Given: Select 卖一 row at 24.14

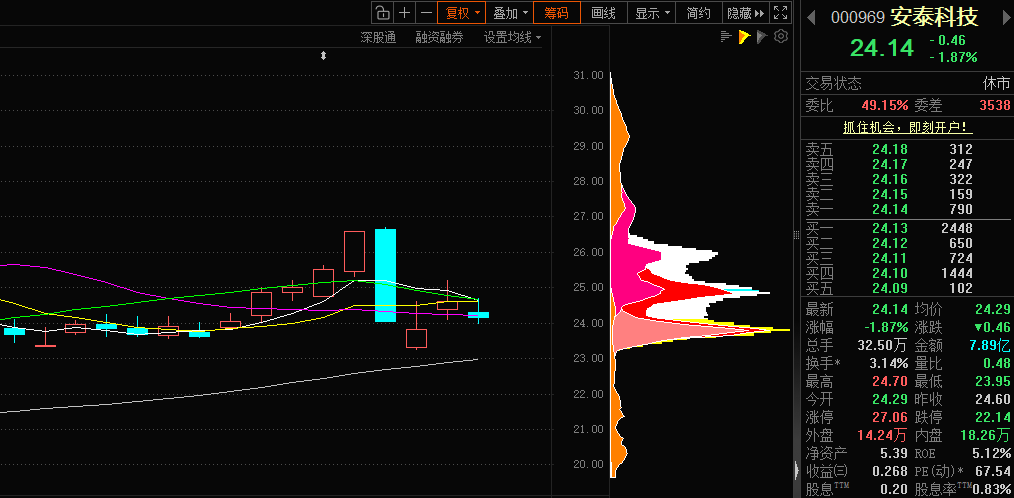Looking at the screenshot, I should point(907,209).
